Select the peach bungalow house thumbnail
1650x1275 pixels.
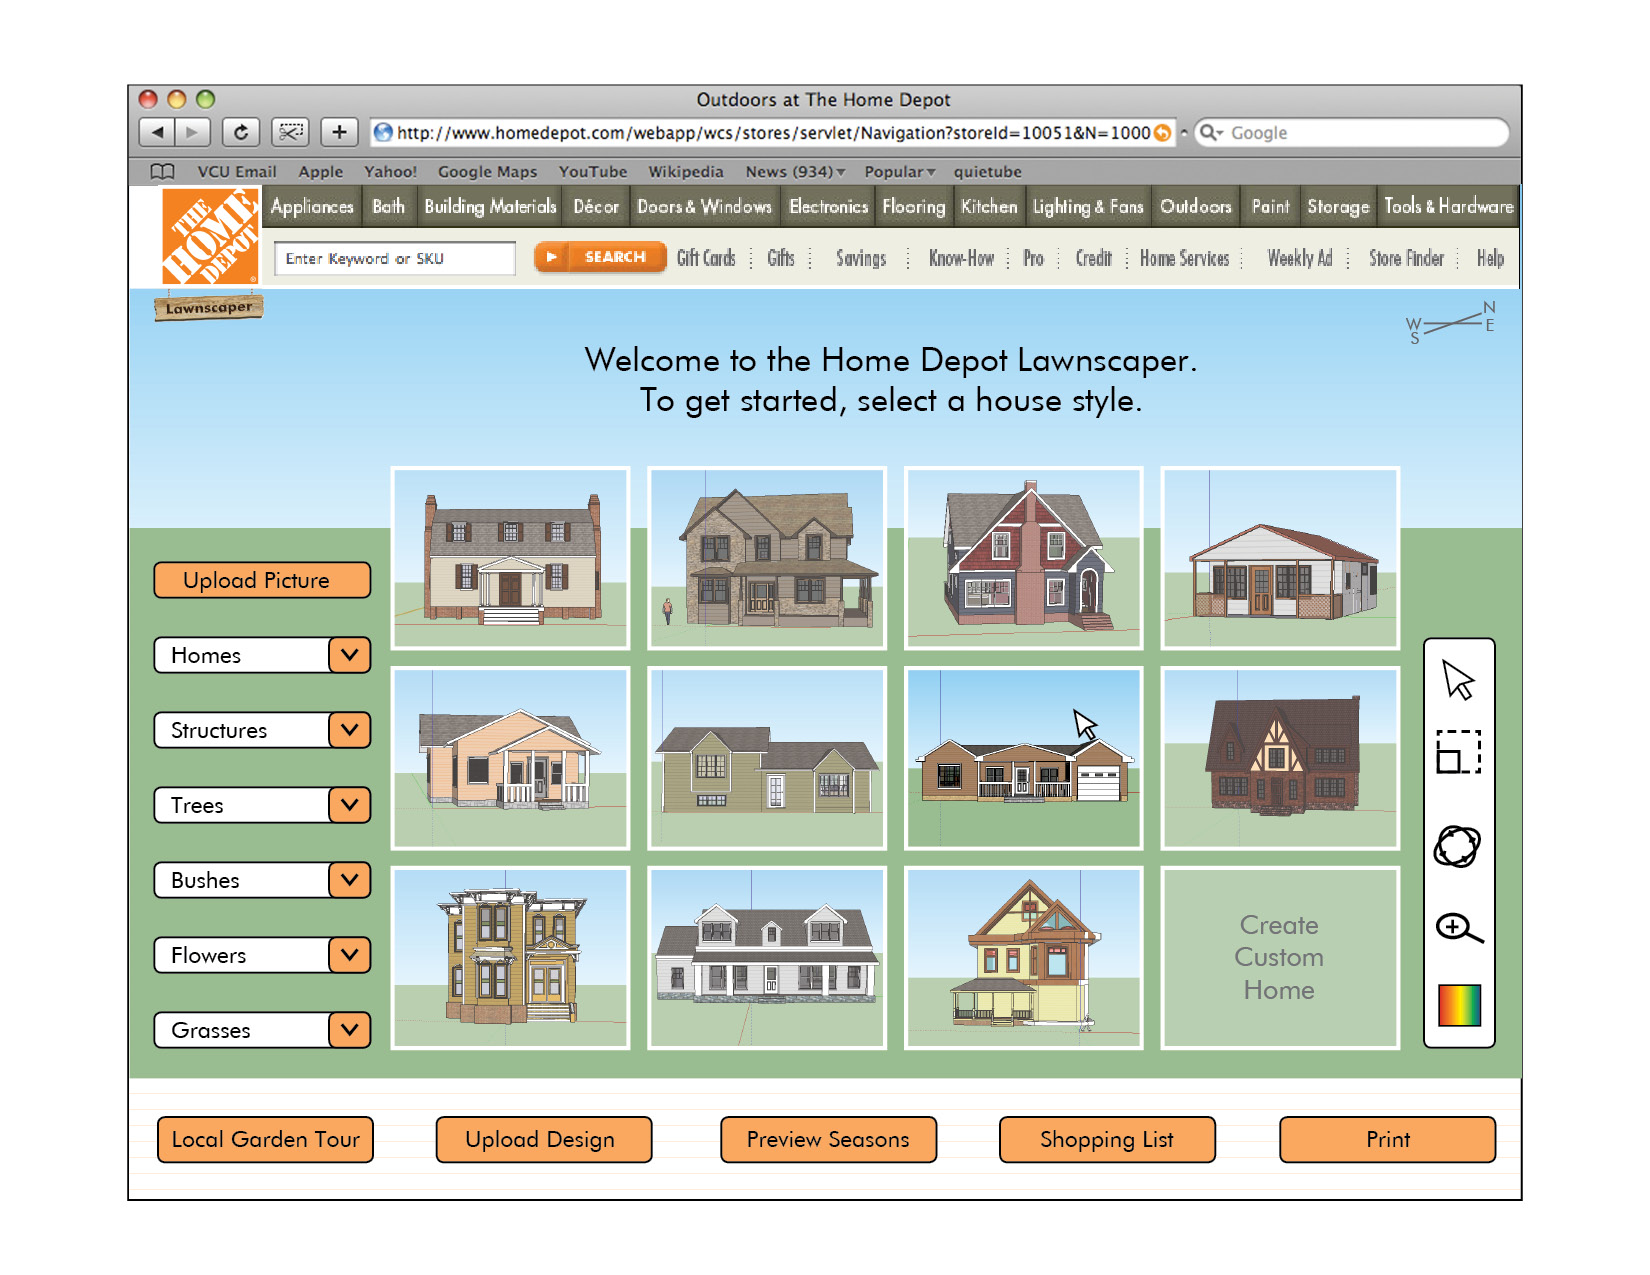[x=511, y=758]
